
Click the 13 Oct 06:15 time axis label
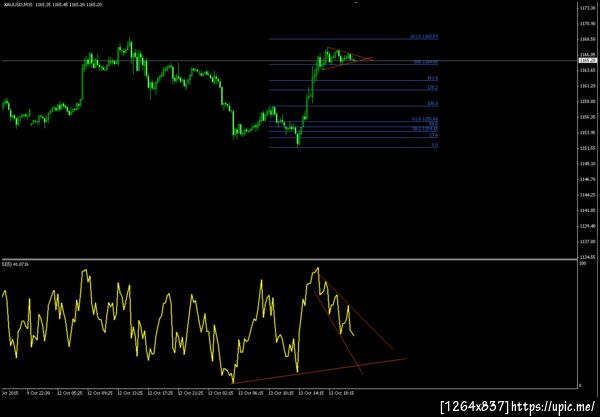251,393
